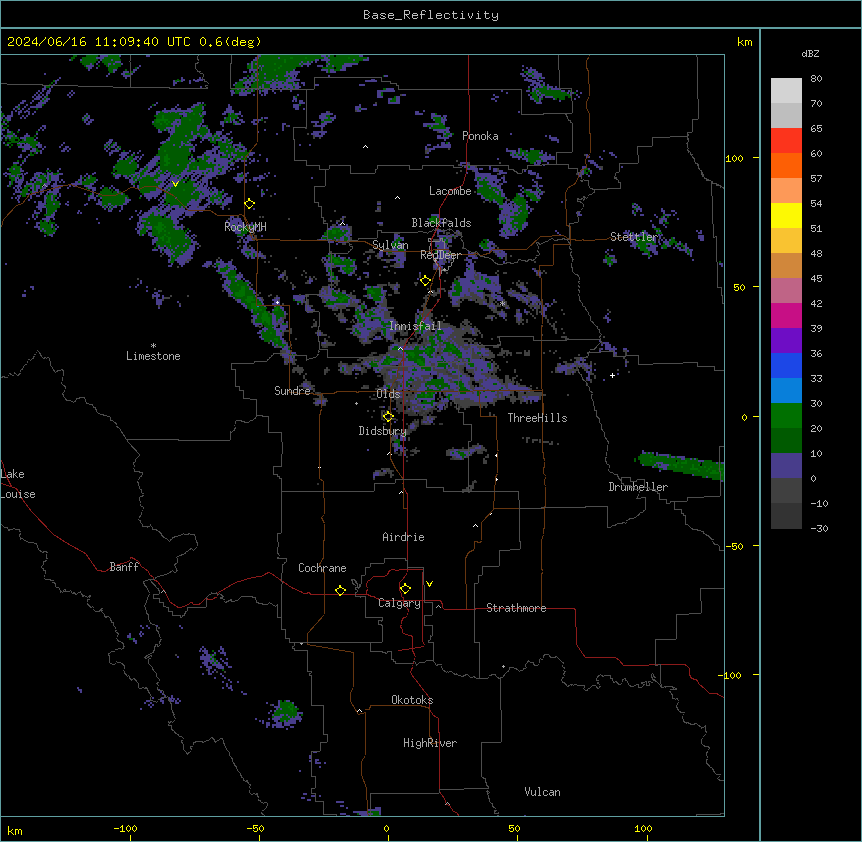Click the 57 value in the dBZ legend
Screen dimensions: 862x842
point(816,179)
